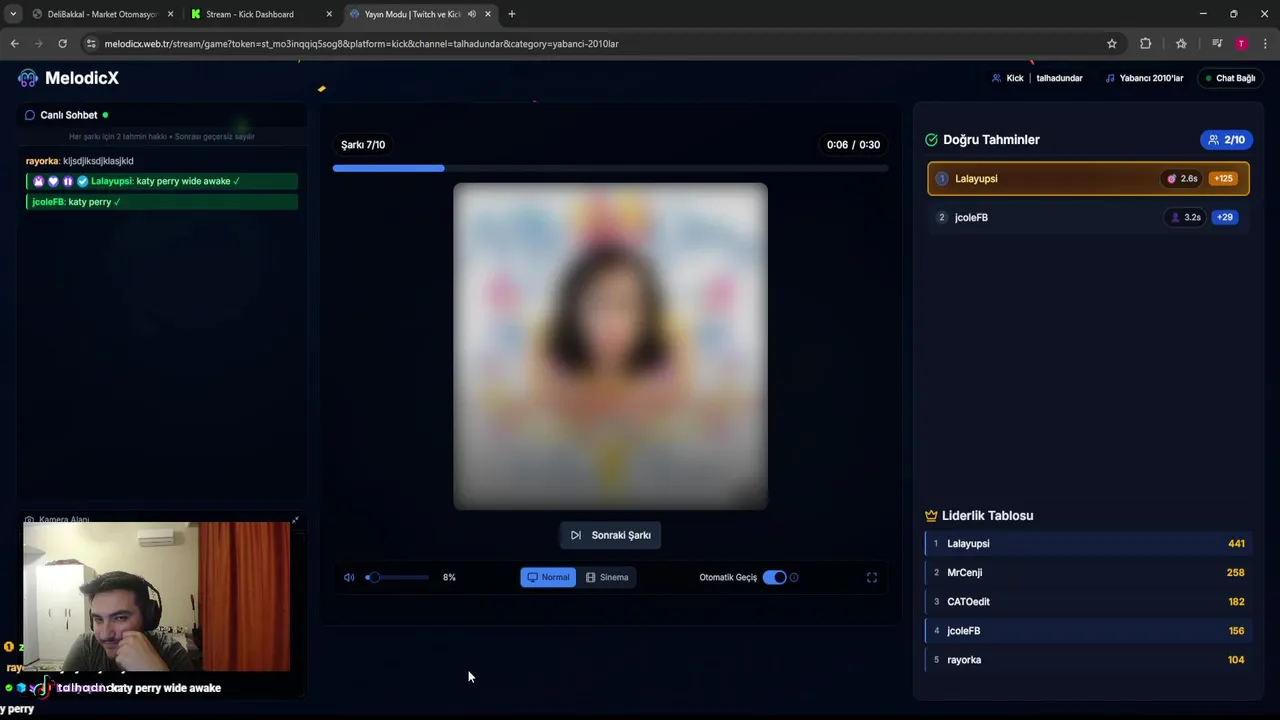Toggle the Otomatik Geçiş switch
Screen dimensions: 1280x720
(774, 577)
